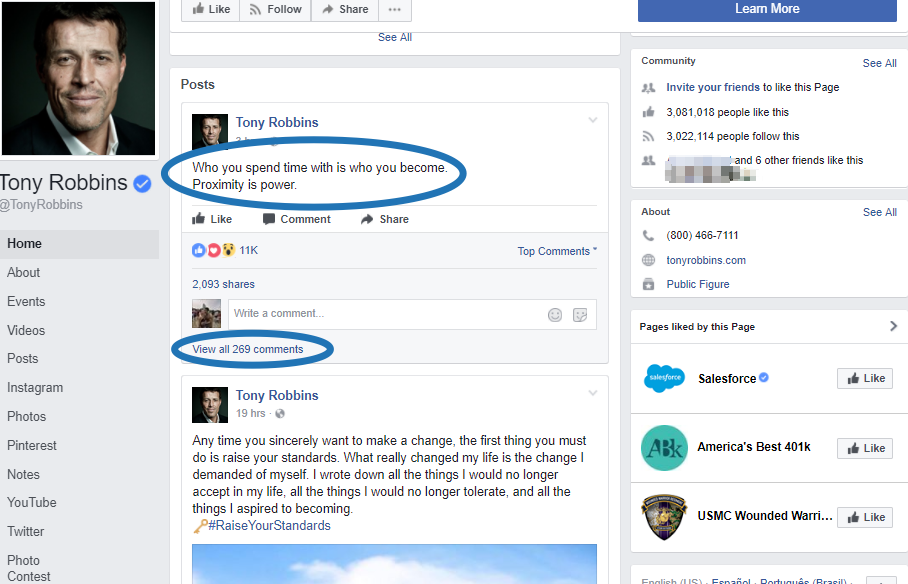Select Photos in left sidebar
908x584 pixels.
(x=27, y=417)
